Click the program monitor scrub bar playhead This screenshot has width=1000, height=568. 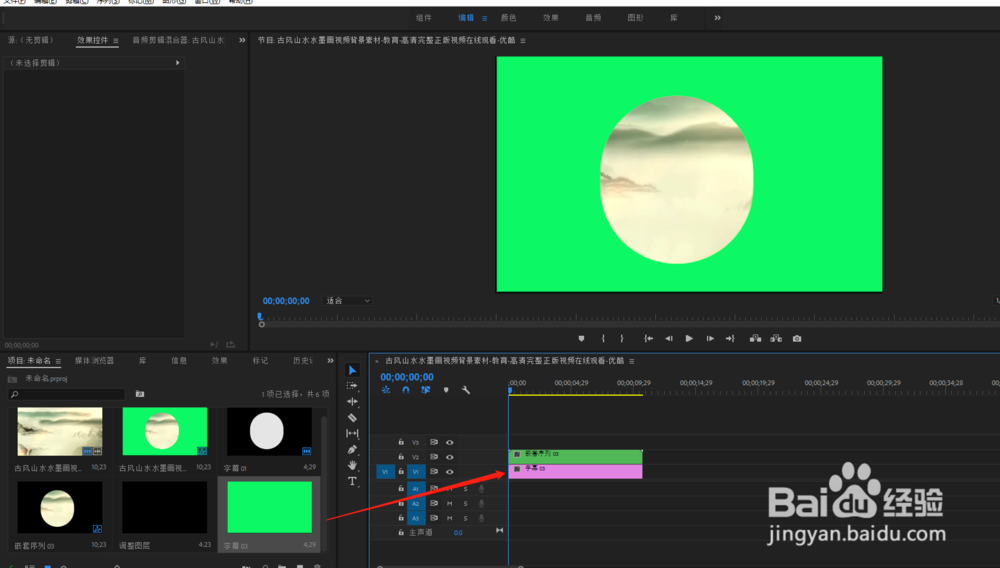click(x=260, y=316)
